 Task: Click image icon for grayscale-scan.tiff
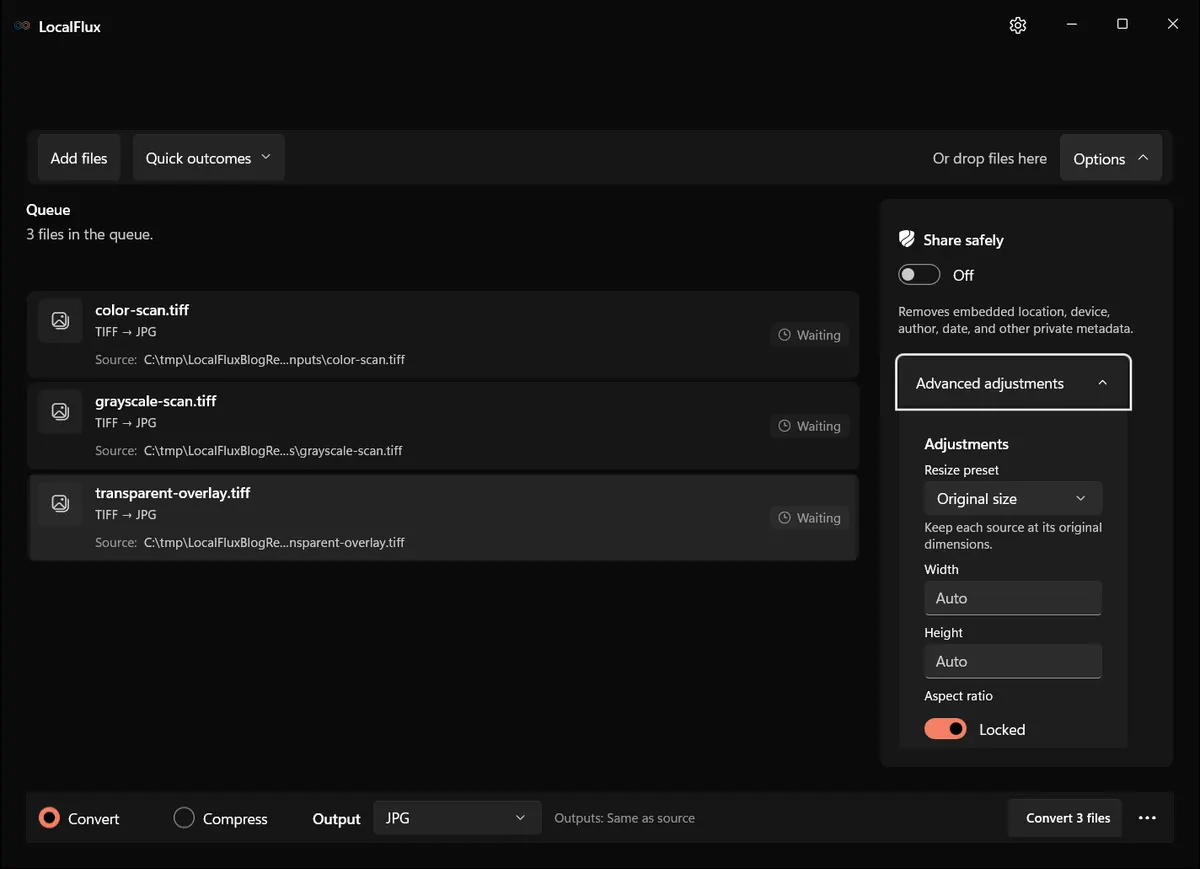[x=60, y=411]
